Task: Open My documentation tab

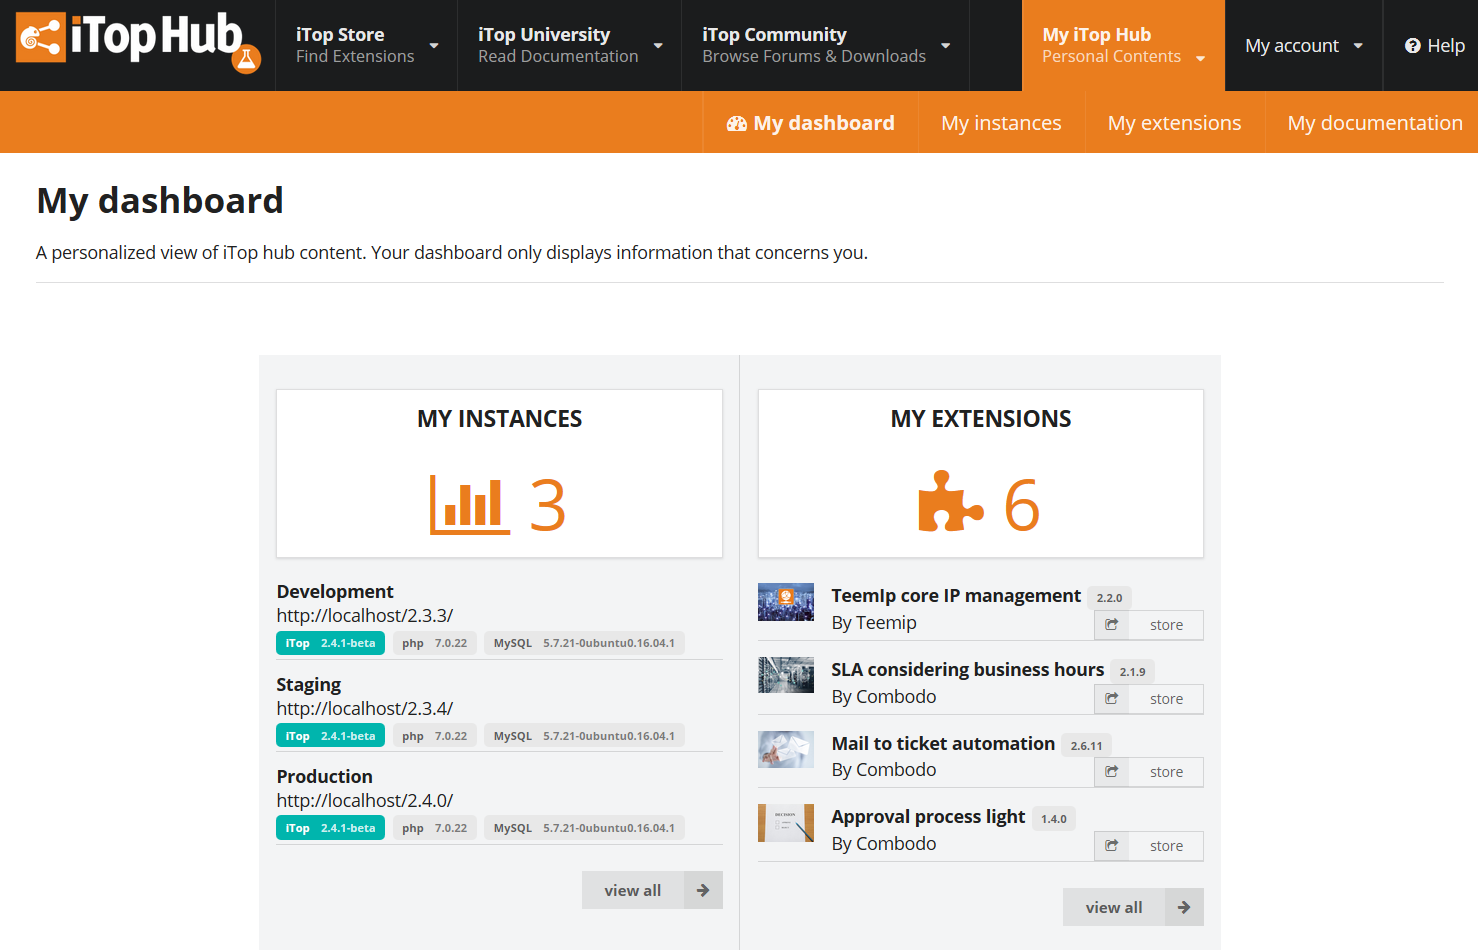Action: pyautogui.click(x=1374, y=123)
